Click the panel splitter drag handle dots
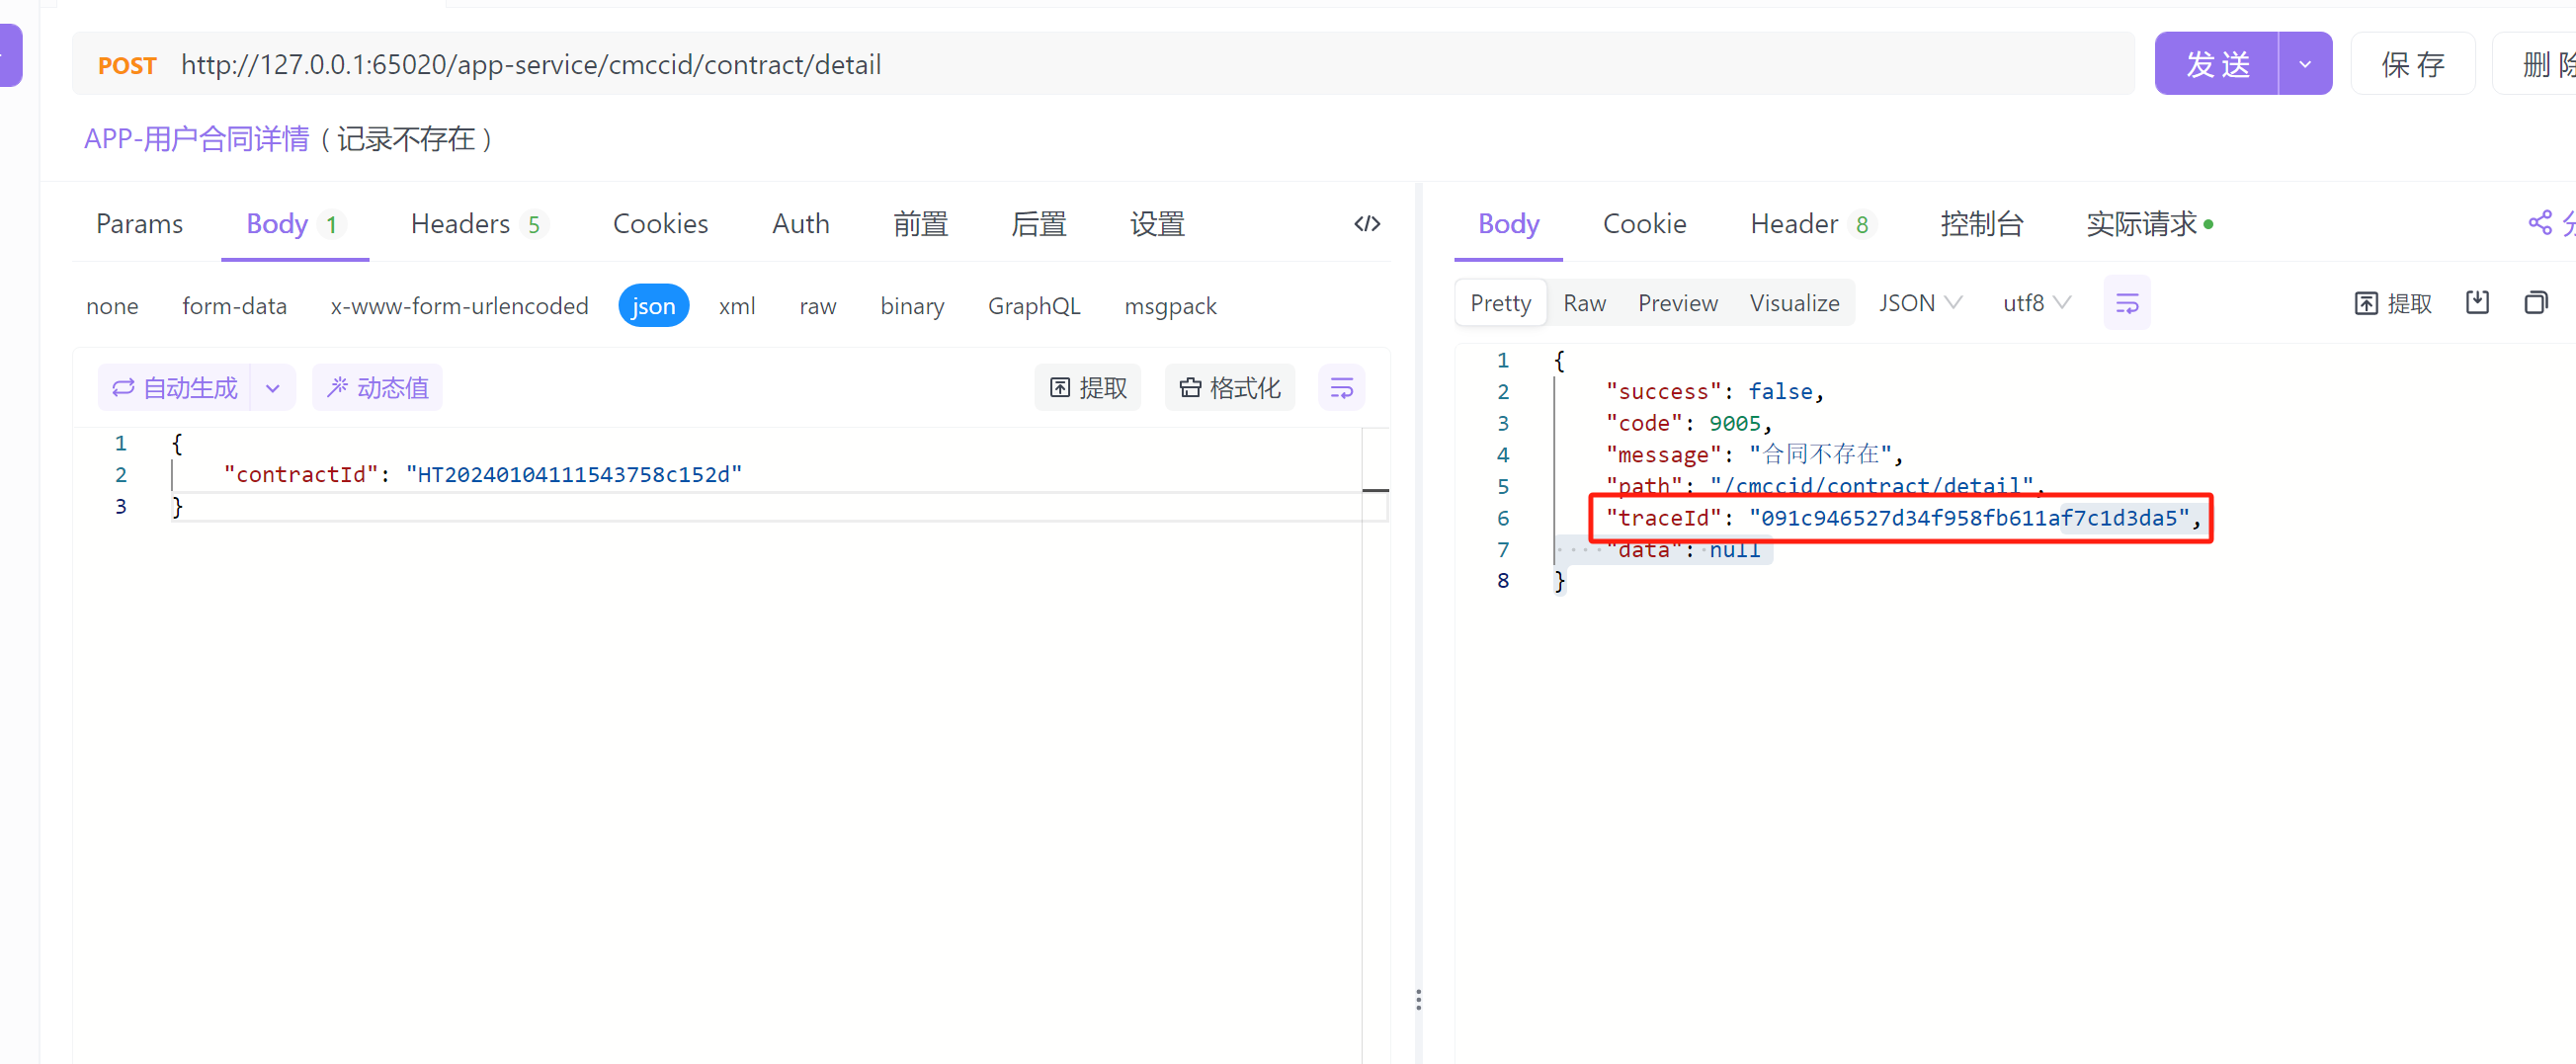Image resolution: width=2576 pixels, height=1064 pixels. coord(1418,999)
